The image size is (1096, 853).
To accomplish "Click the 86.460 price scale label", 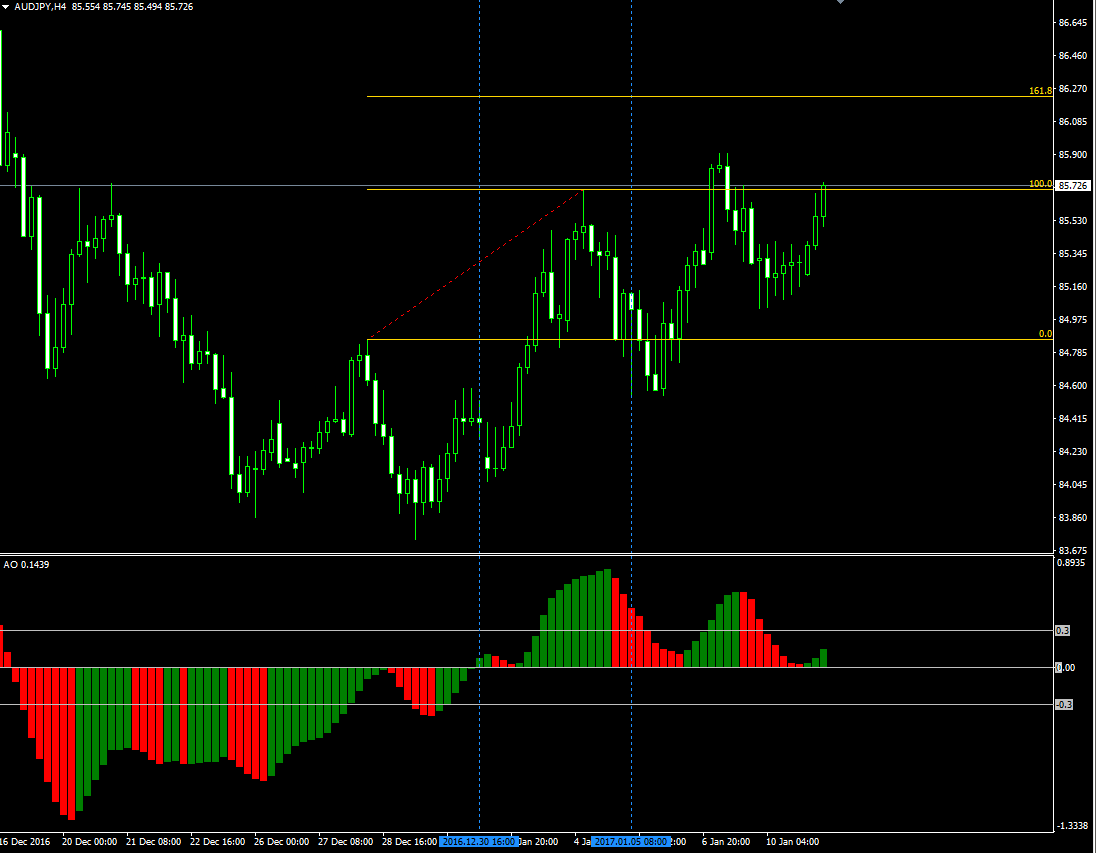I will point(1073,56).
